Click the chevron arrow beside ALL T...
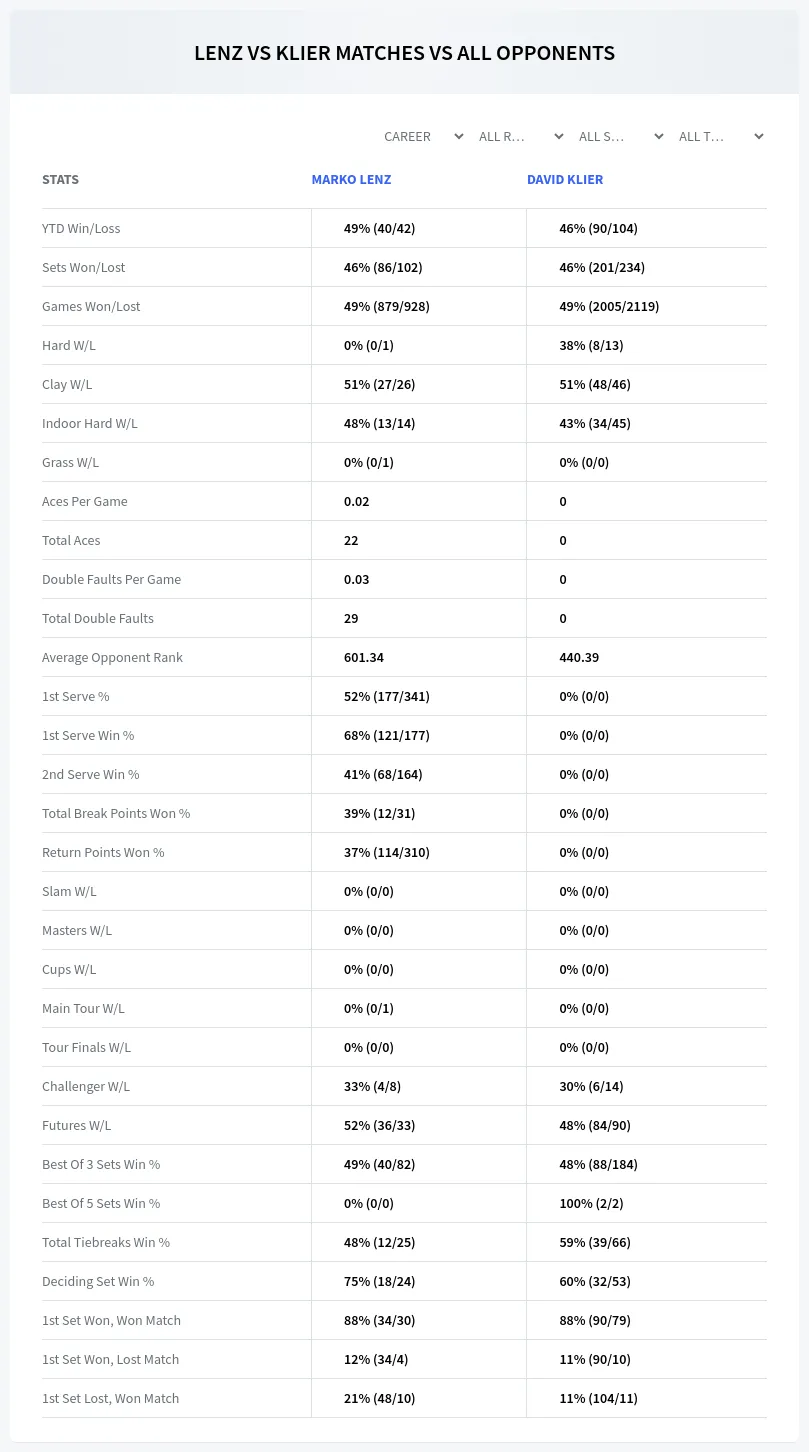 coord(758,136)
